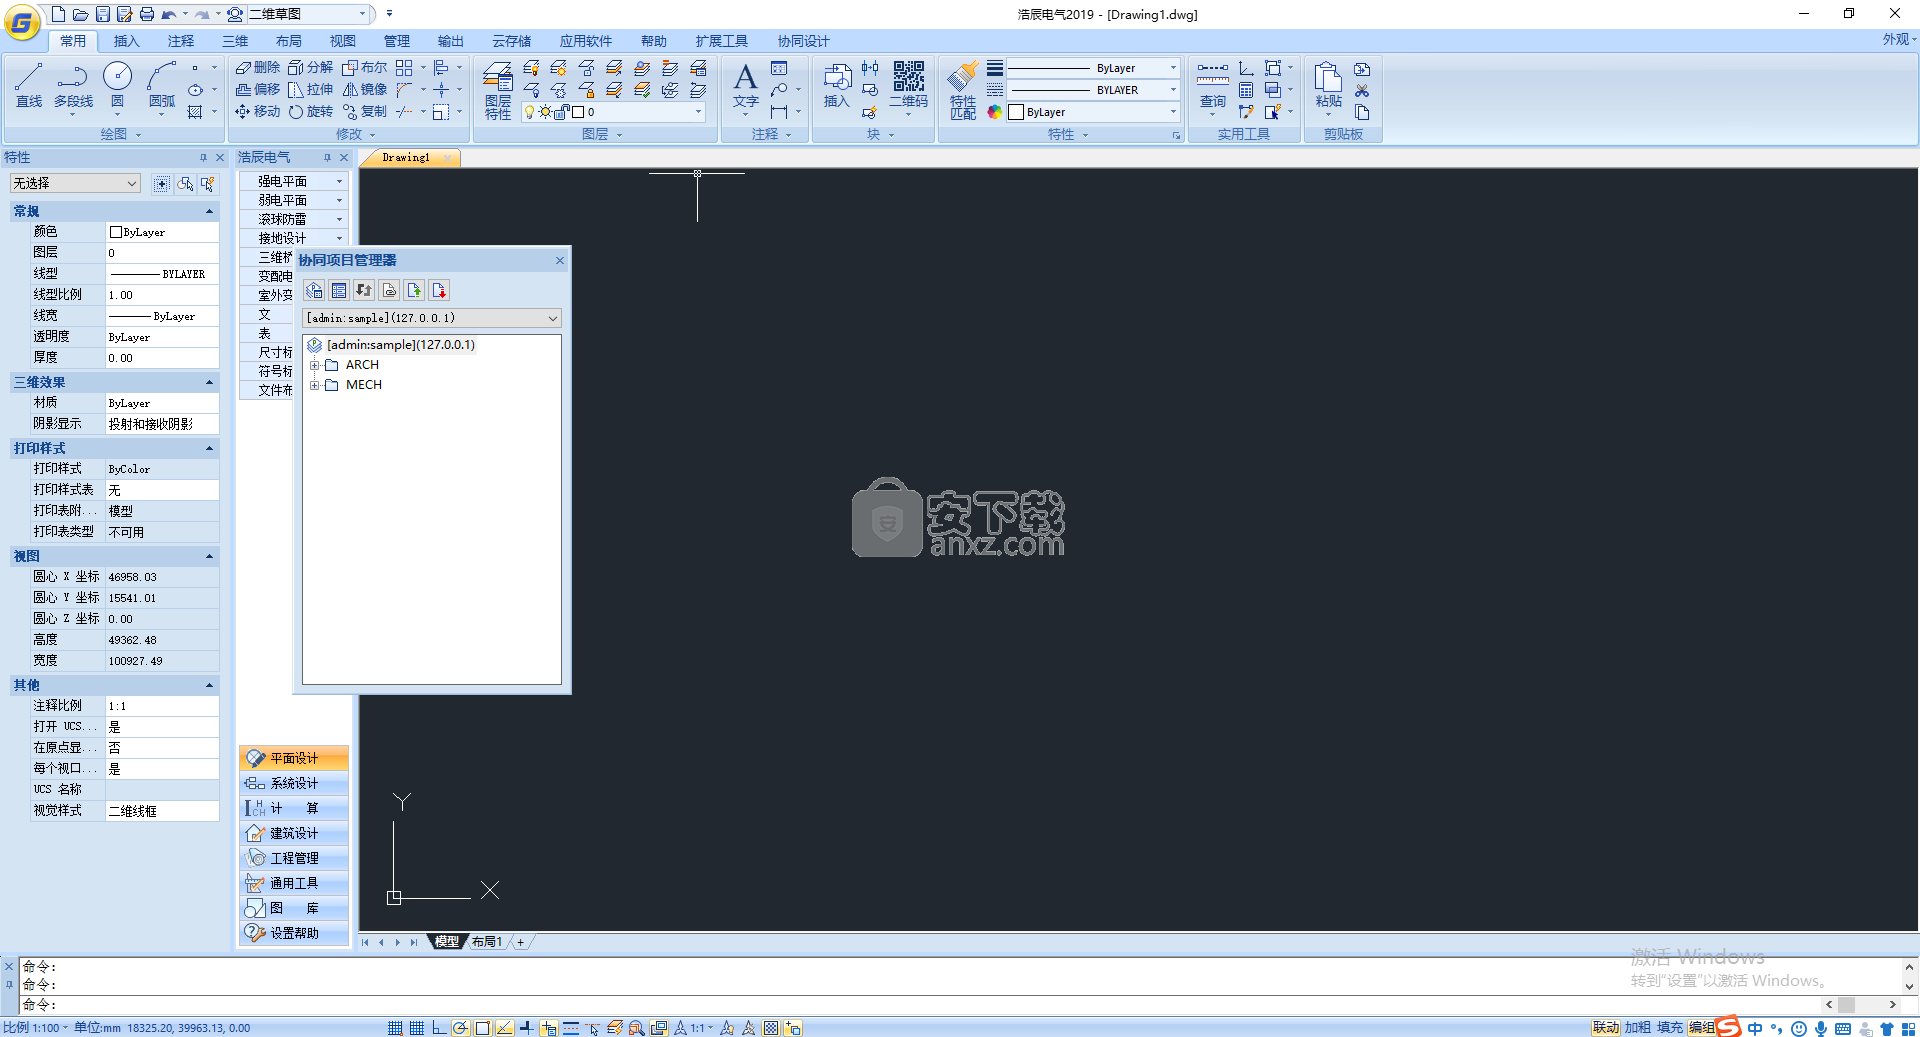Click the 拉伸 stretch tool
Image resolution: width=1920 pixels, height=1037 pixels.
coord(311,89)
